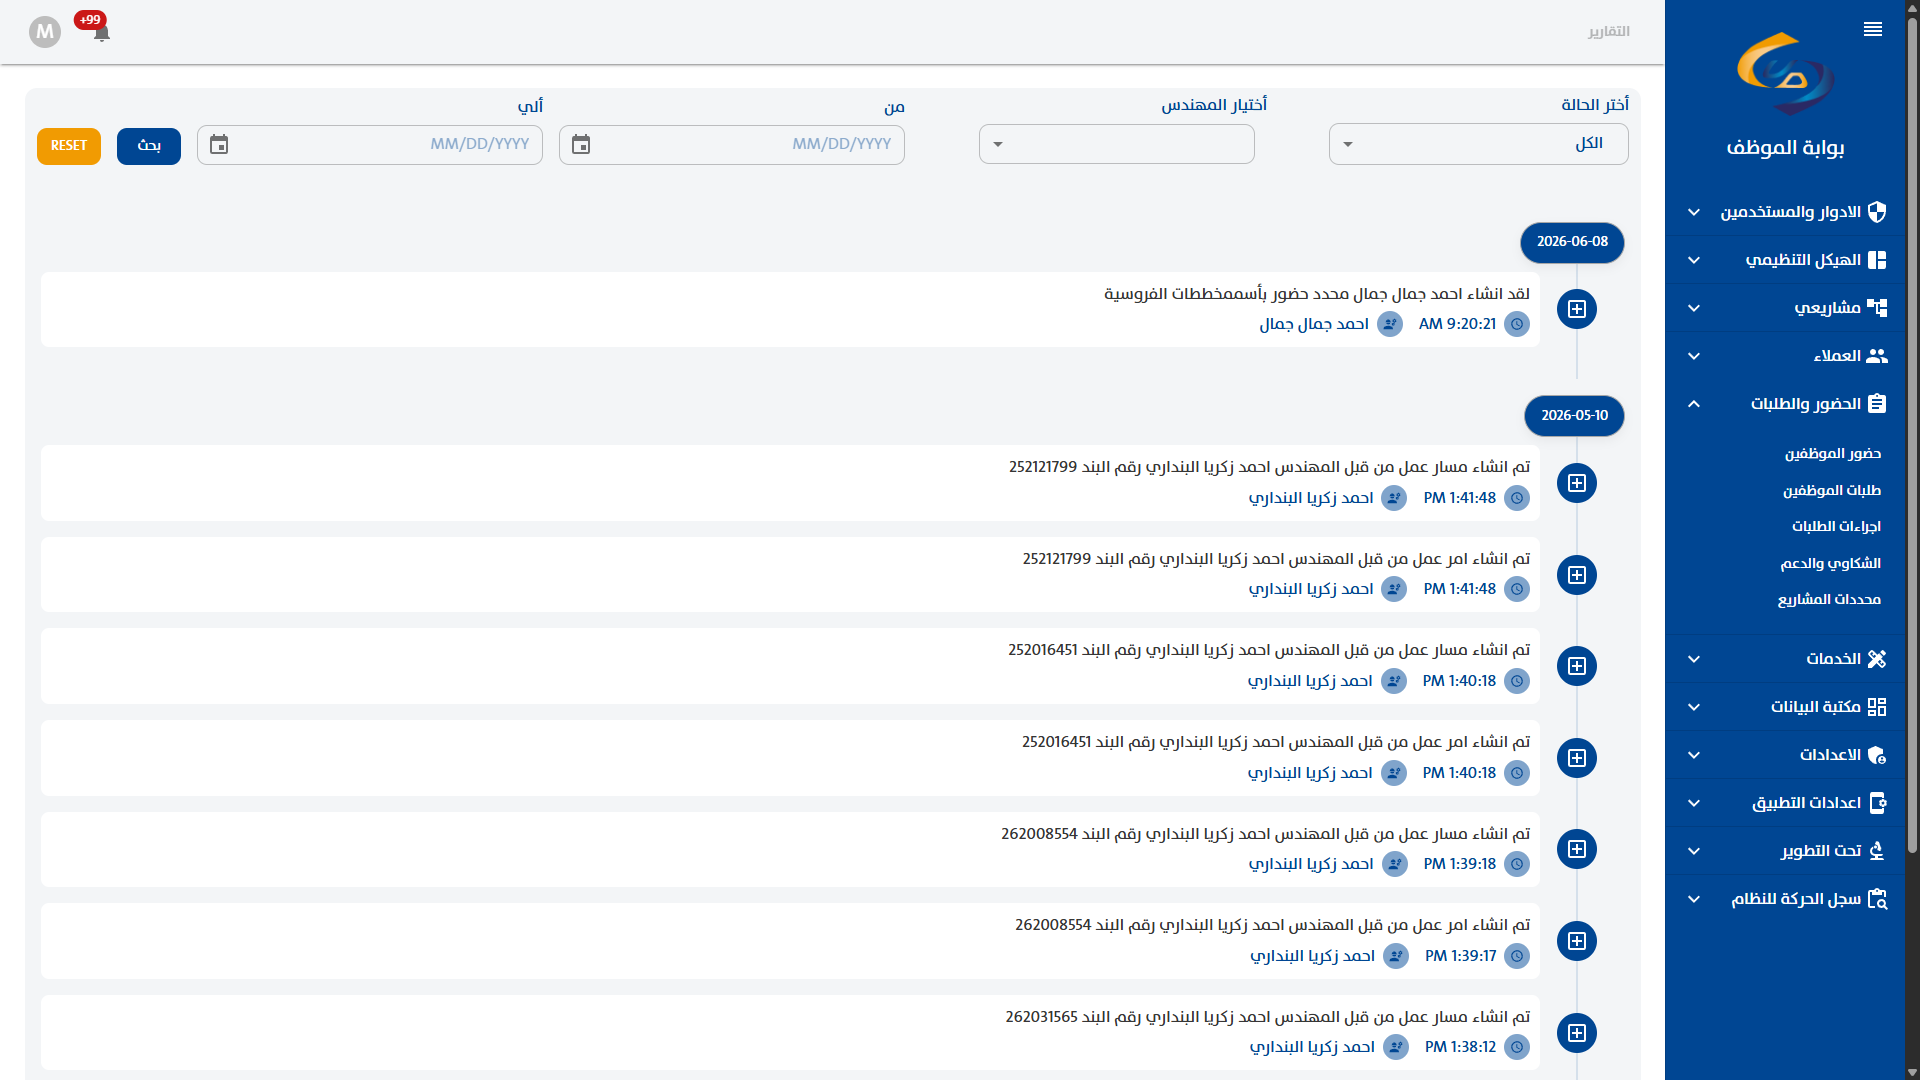Click the الخدمات tools icon
Image resolution: width=1920 pixels, height=1080 pixels.
pyautogui.click(x=1877, y=659)
